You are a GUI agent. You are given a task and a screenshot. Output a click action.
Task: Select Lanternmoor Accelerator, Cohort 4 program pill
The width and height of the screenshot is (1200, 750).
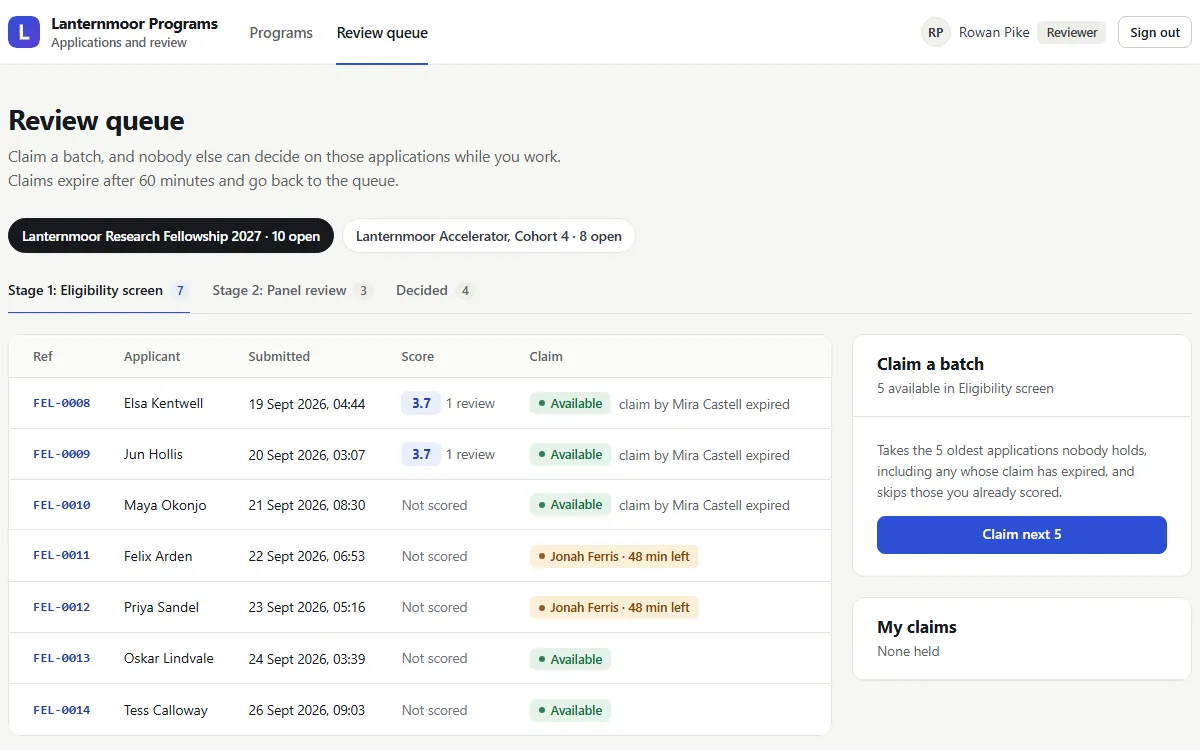coord(489,236)
